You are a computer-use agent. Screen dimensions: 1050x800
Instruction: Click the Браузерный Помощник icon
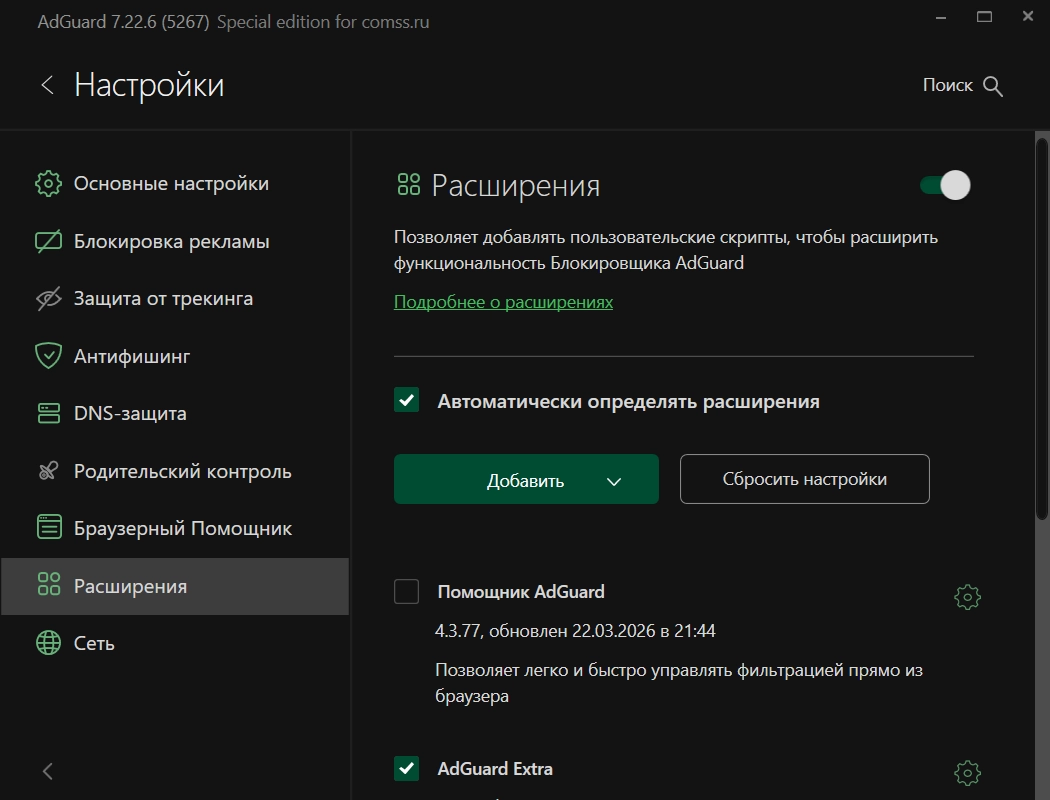tap(48, 528)
